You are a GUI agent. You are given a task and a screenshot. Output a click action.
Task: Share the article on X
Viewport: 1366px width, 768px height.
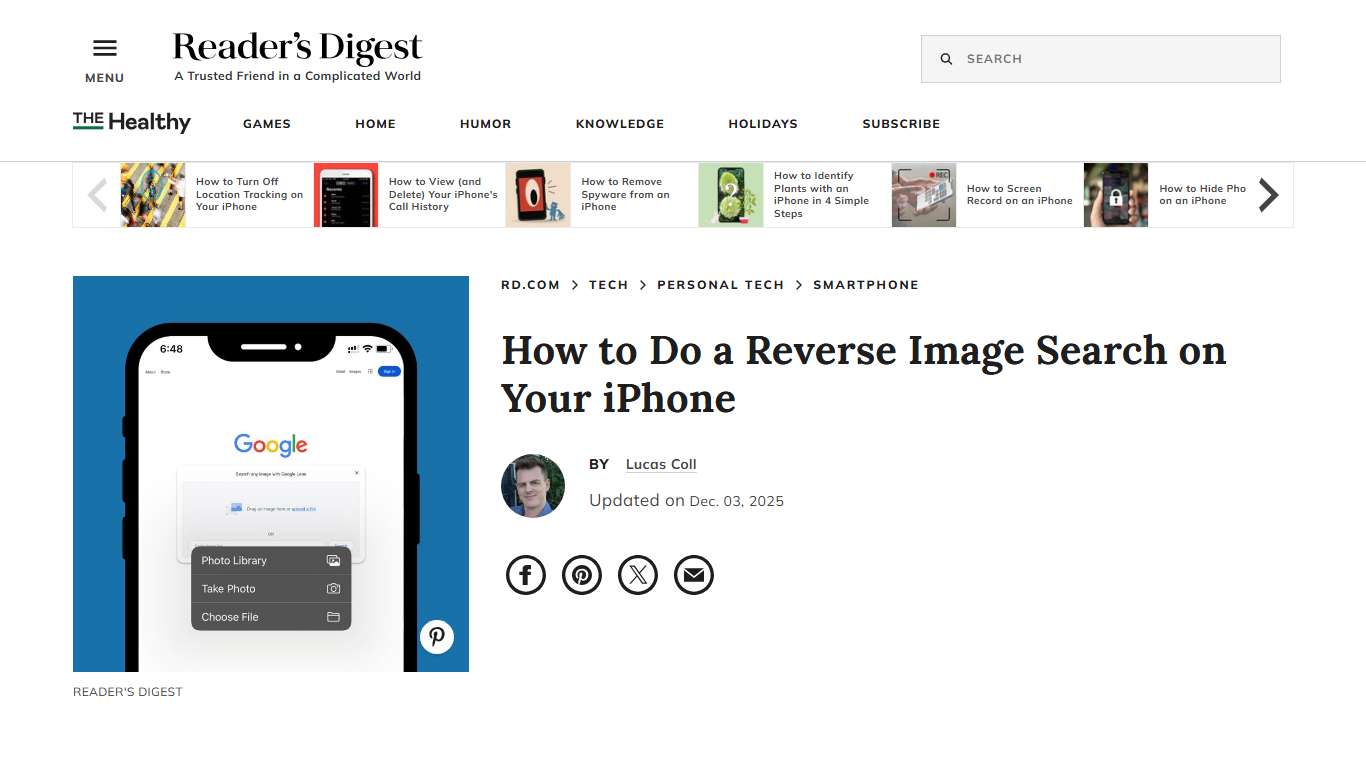(x=637, y=574)
